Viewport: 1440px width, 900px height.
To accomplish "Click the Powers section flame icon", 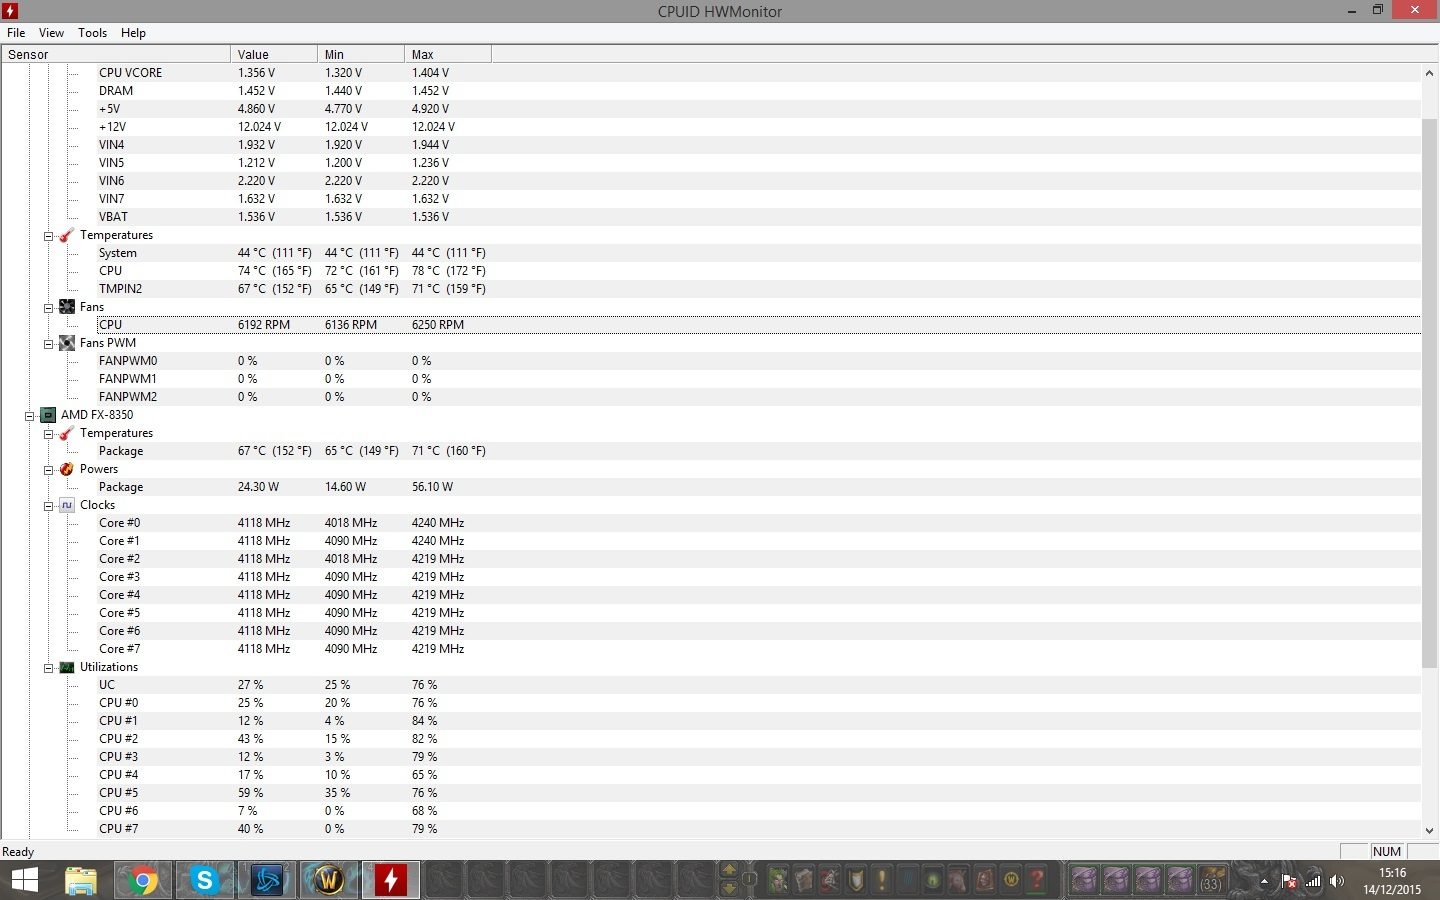I will coord(67,469).
